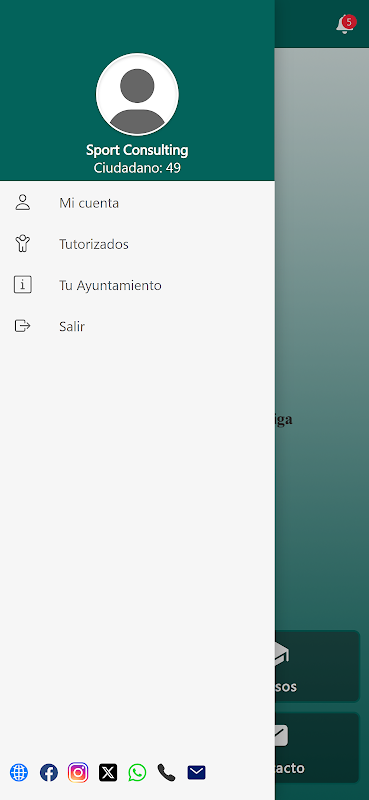This screenshot has height=800, width=369.
Task: Click the profile avatar picture
Action: point(137,94)
